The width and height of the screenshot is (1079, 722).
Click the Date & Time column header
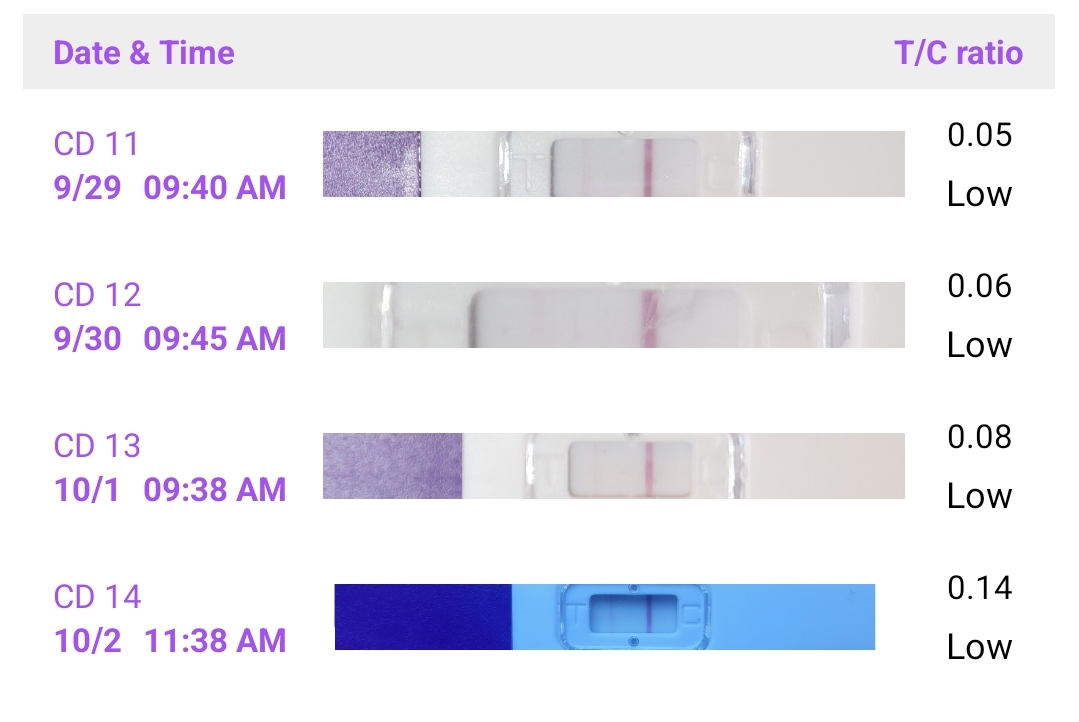[144, 52]
